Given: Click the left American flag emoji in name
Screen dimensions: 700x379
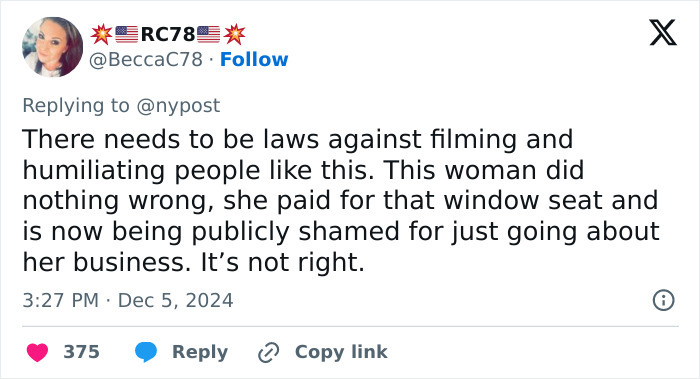Looking at the screenshot, I should pyautogui.click(x=126, y=34).
